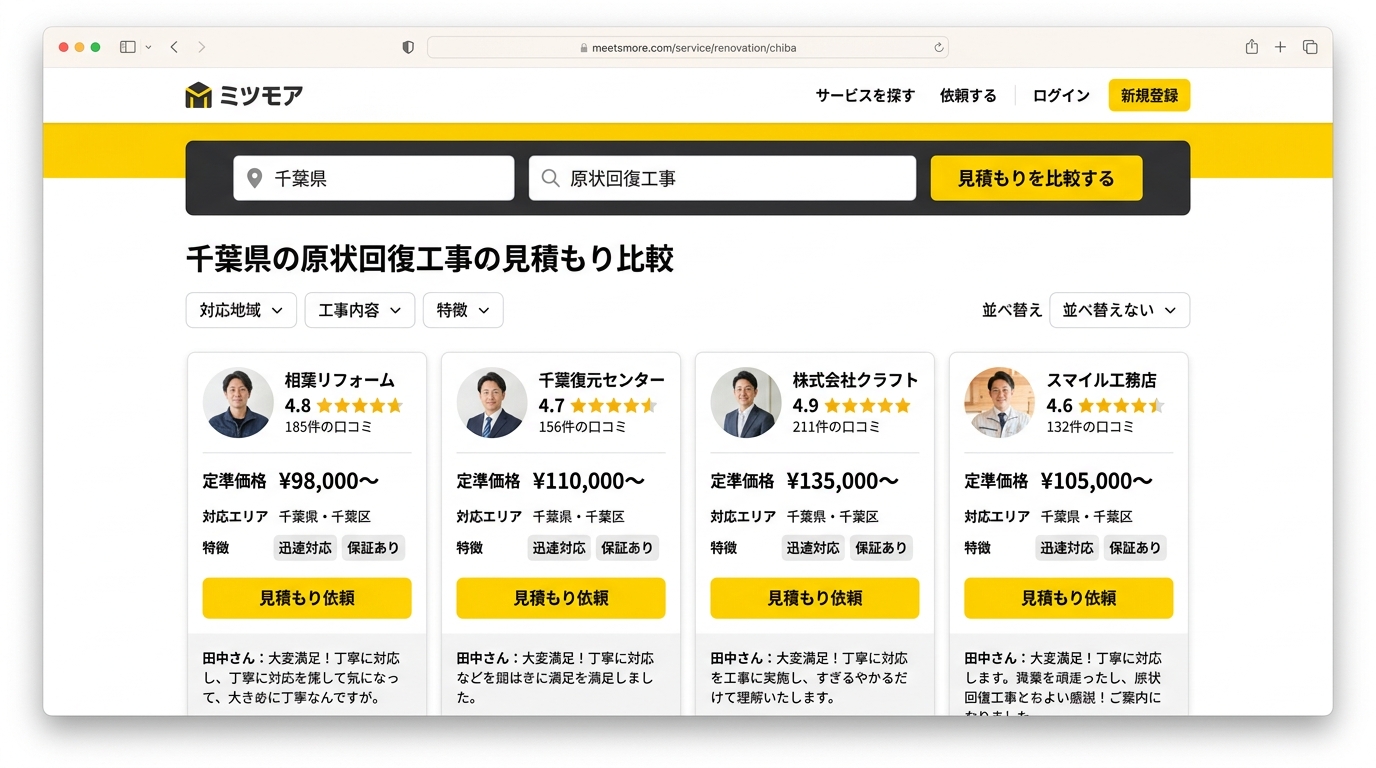Viewport: 1376px width, 768px height.
Task: Open the 相葉リフォーム profile photo
Action: coord(238,403)
